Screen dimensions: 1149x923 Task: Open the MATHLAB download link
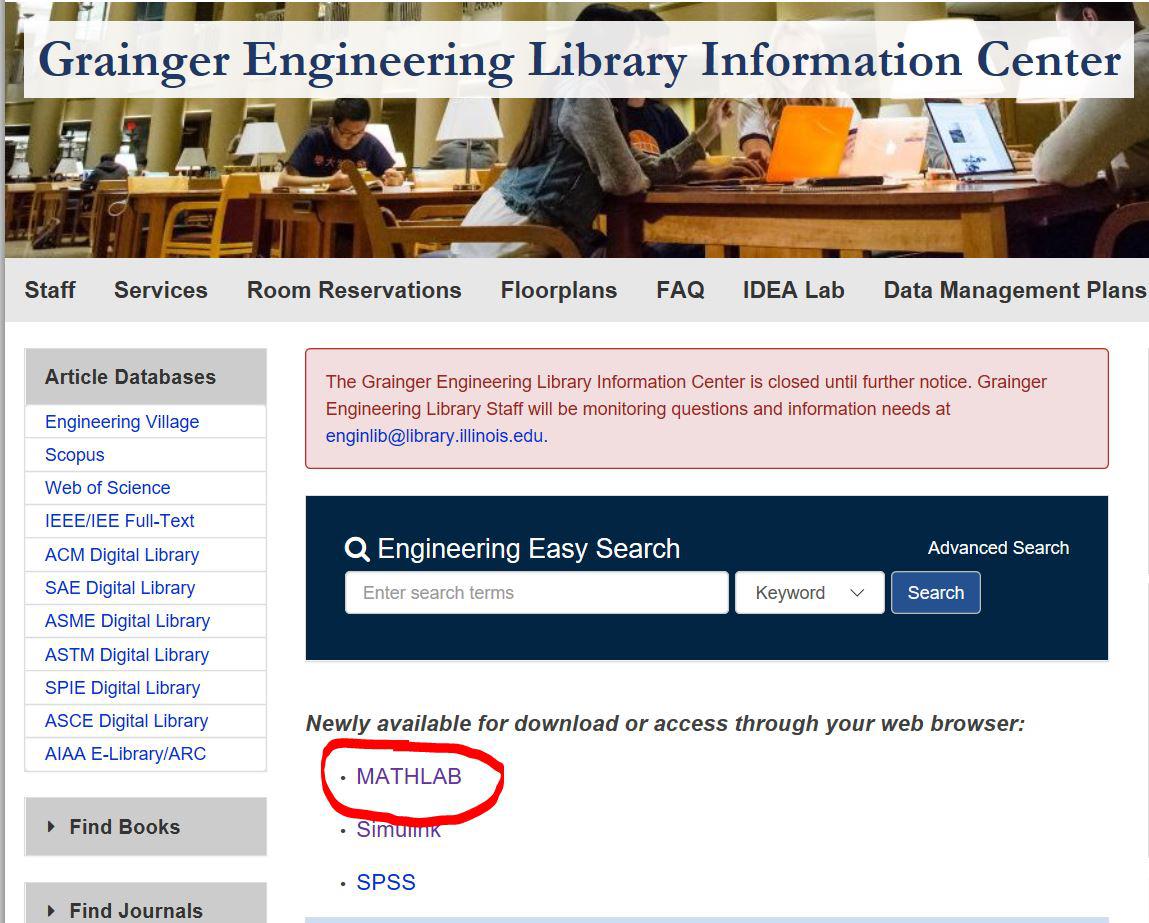pos(409,776)
